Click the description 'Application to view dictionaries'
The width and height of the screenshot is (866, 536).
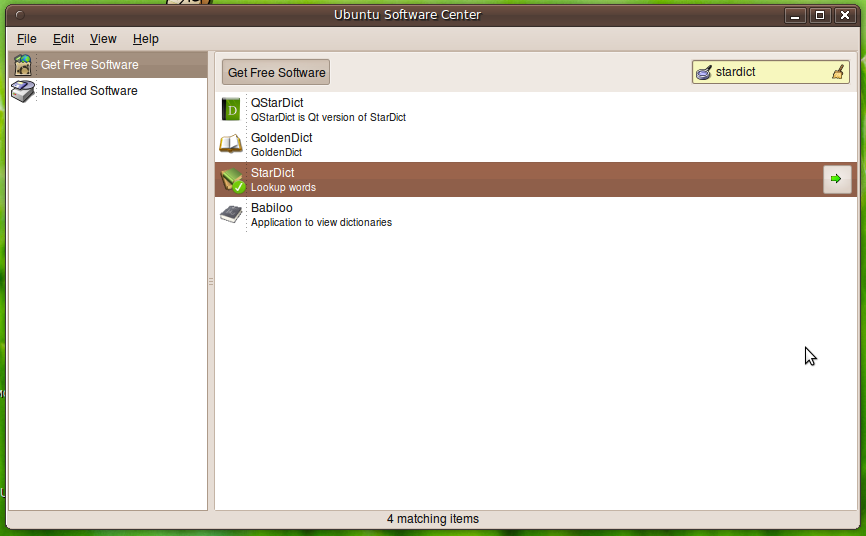pyautogui.click(x=321, y=222)
